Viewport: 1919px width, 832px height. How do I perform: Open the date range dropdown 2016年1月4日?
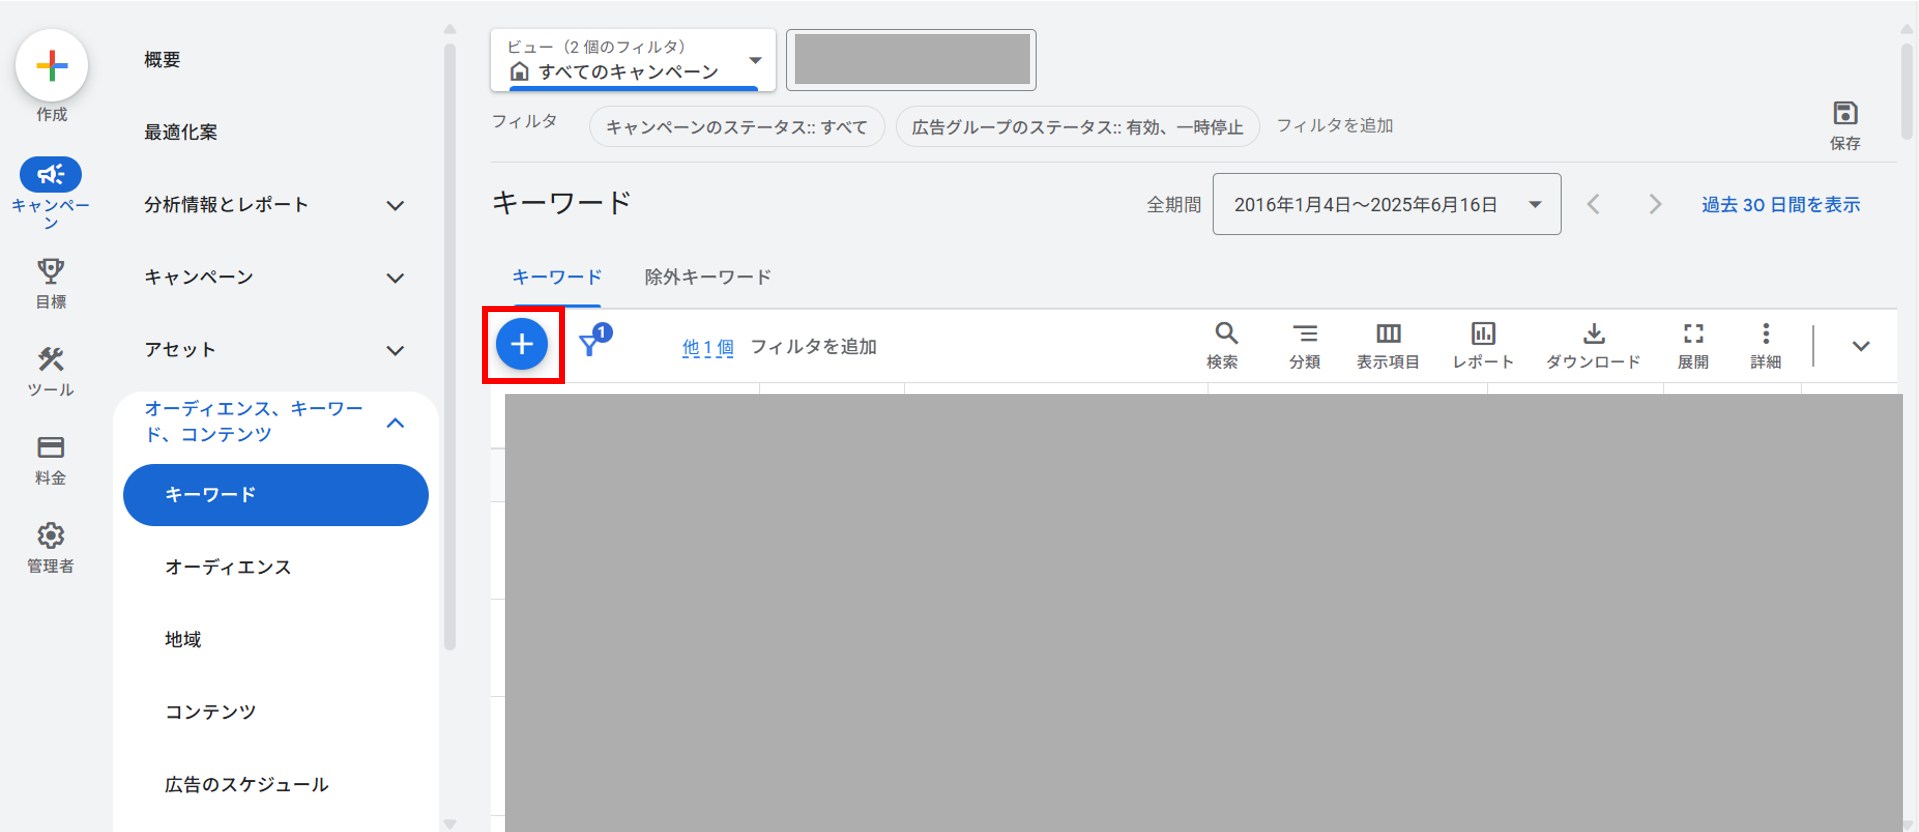(1387, 204)
